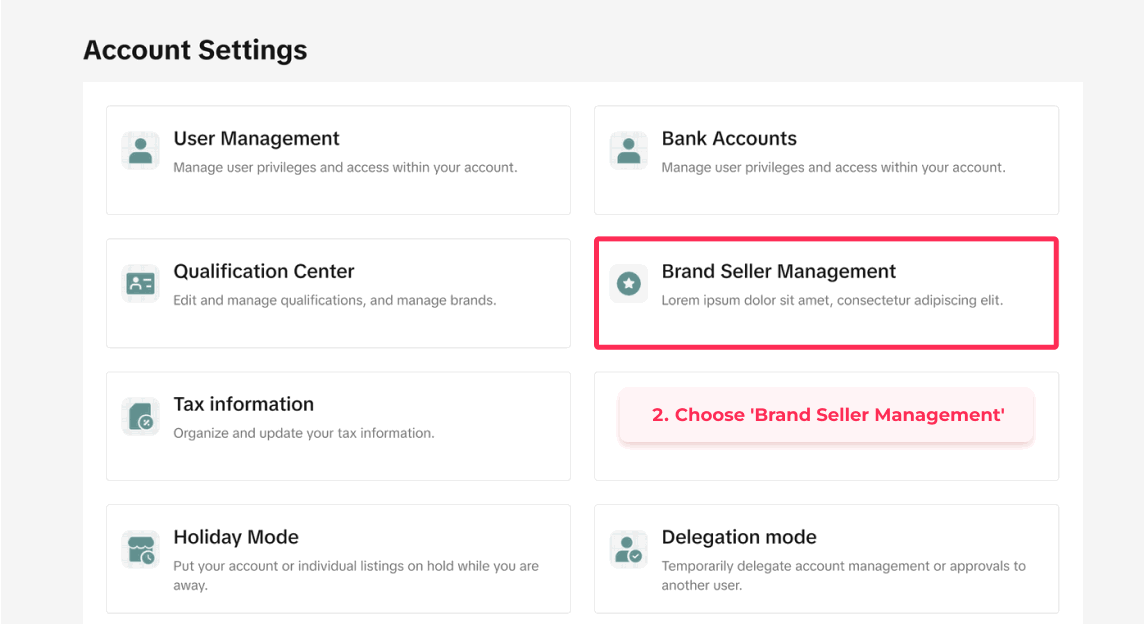
Task: Click "Organize and update your tax information" text
Action: tap(303, 433)
